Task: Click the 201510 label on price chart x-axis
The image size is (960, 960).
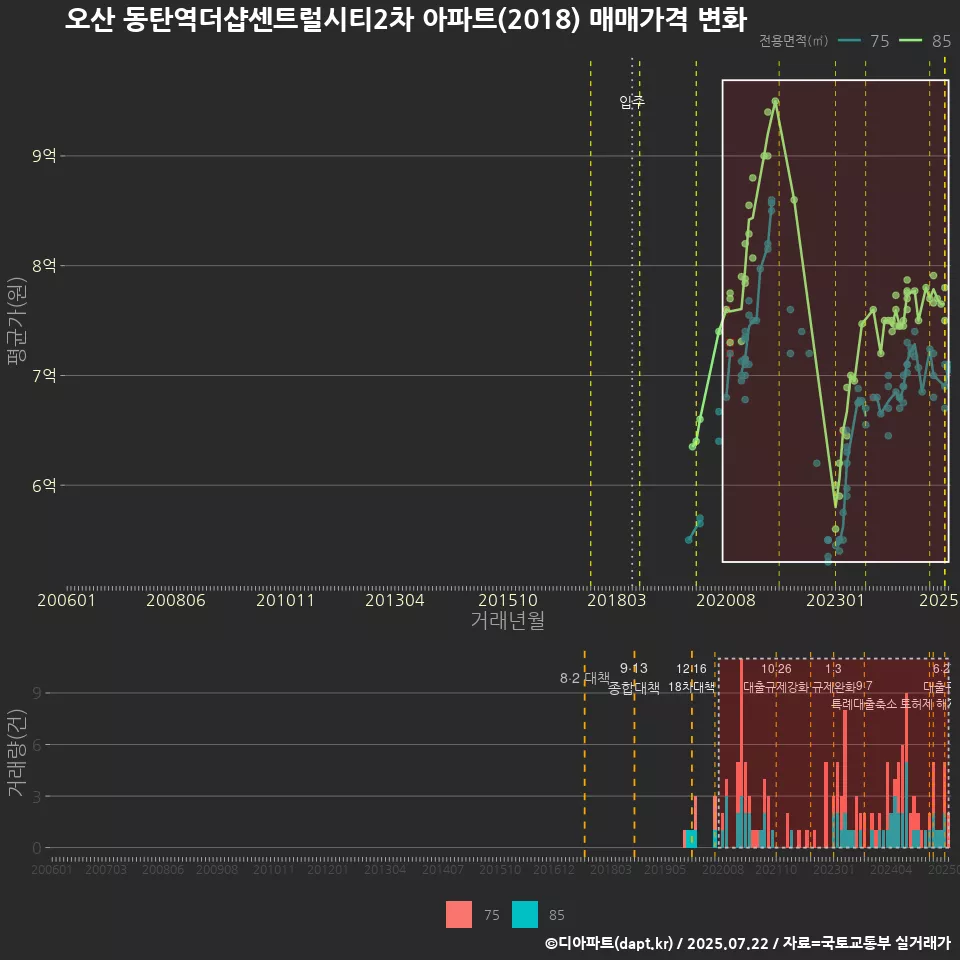Action: (x=508, y=600)
